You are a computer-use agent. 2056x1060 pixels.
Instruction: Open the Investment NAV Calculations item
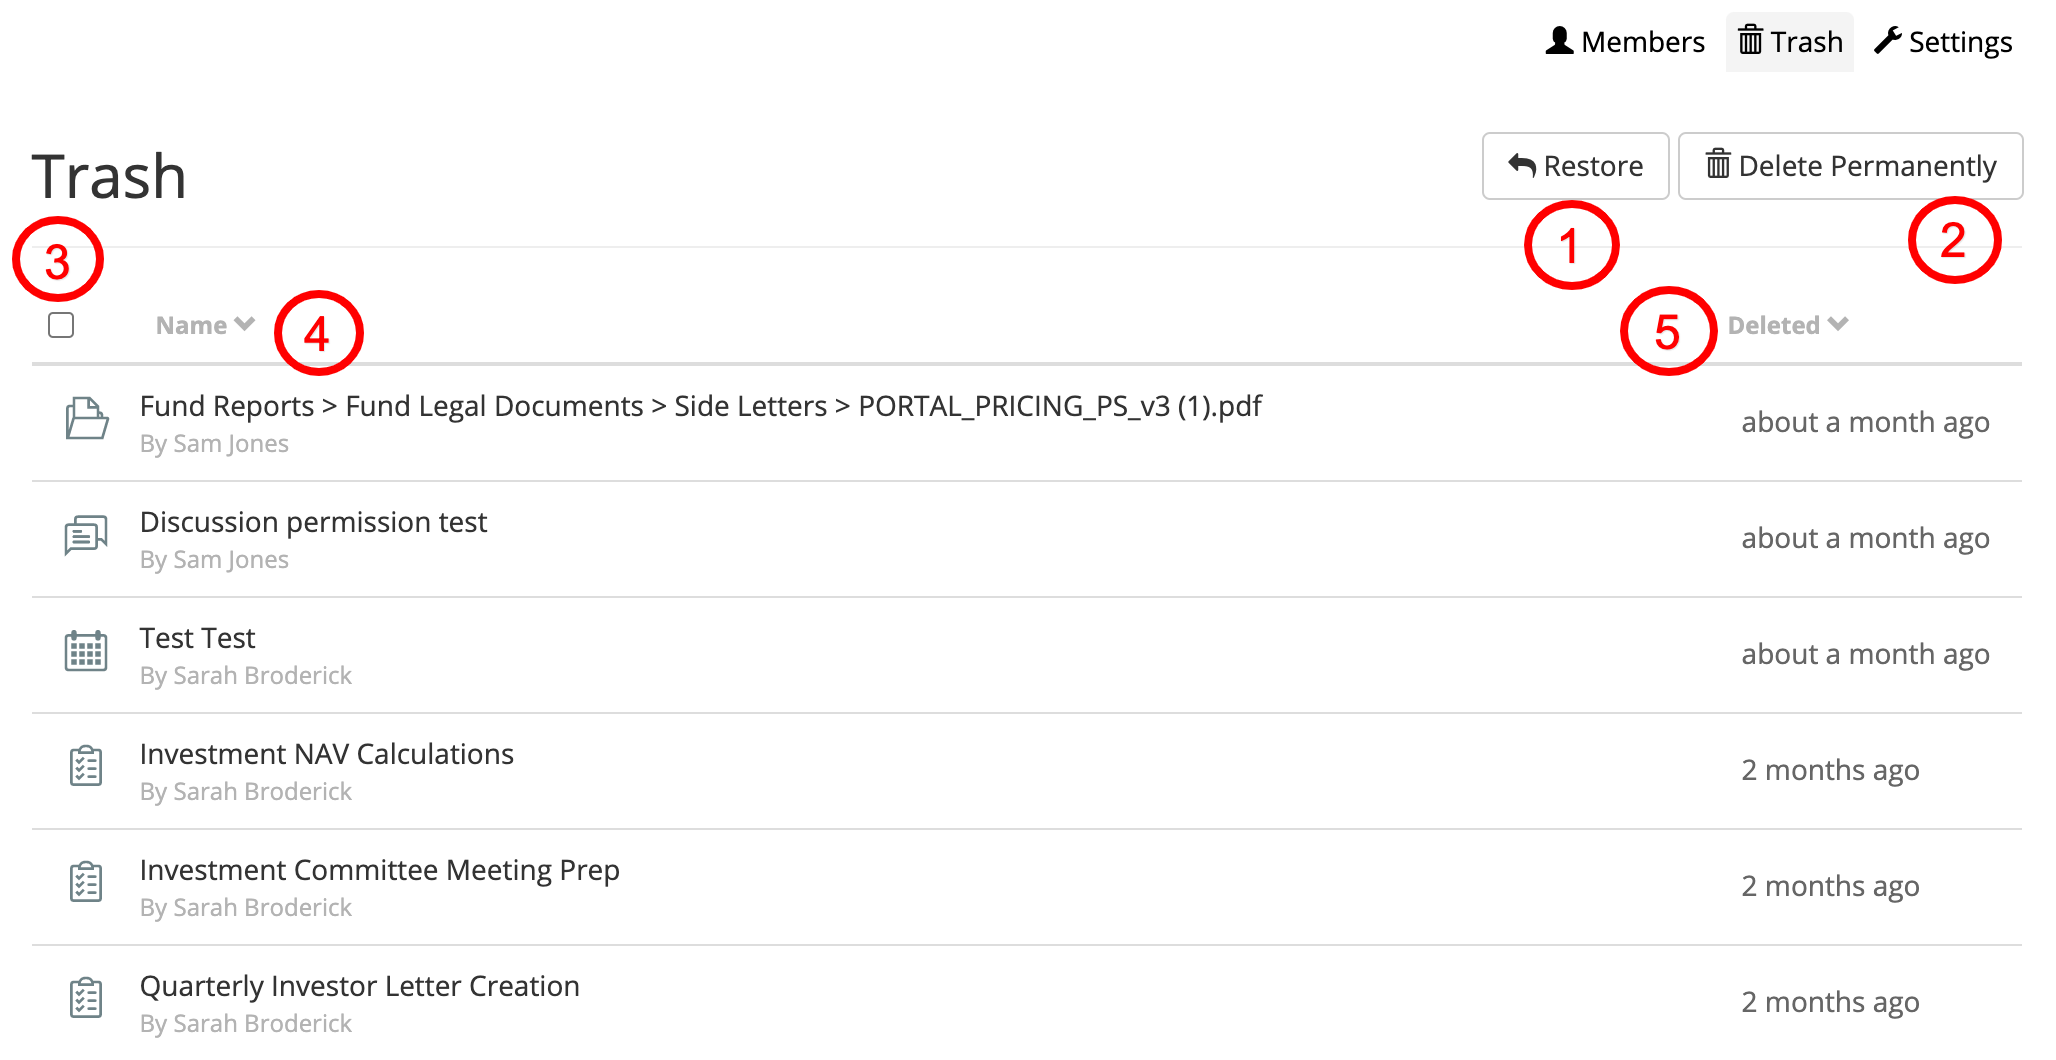click(327, 754)
